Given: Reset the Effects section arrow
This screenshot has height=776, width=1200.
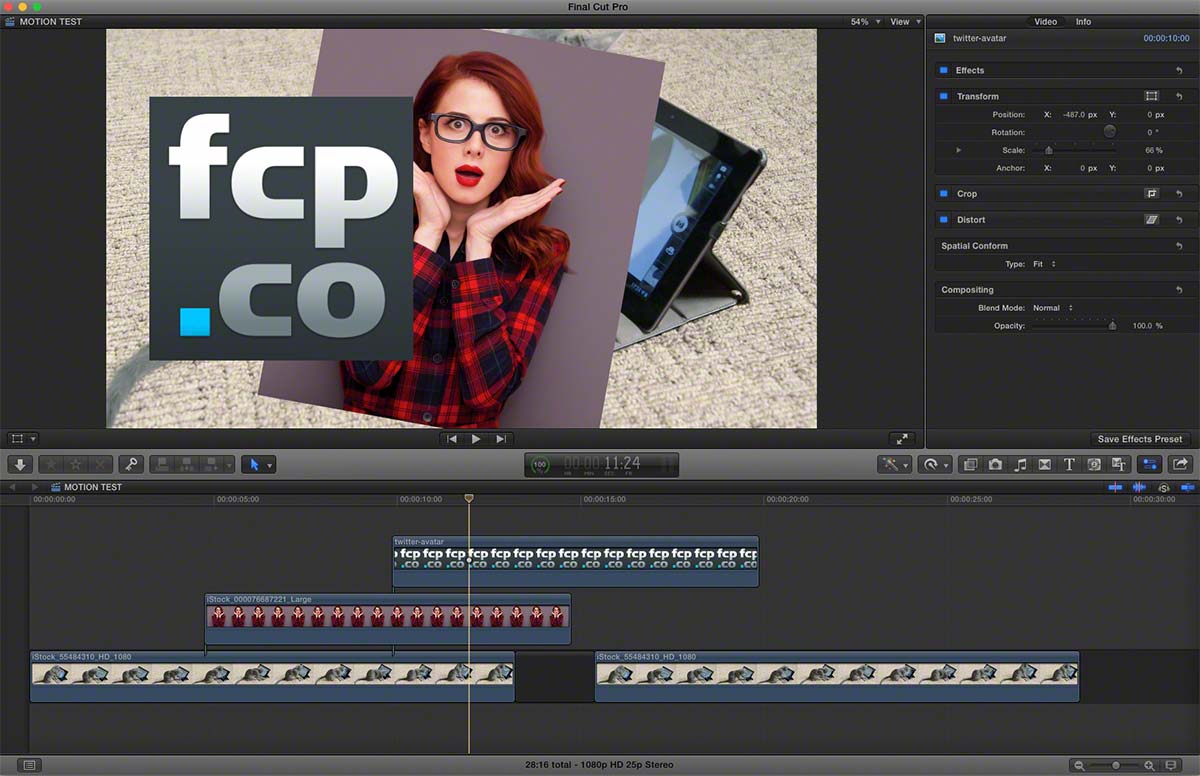Looking at the screenshot, I should point(1180,71).
